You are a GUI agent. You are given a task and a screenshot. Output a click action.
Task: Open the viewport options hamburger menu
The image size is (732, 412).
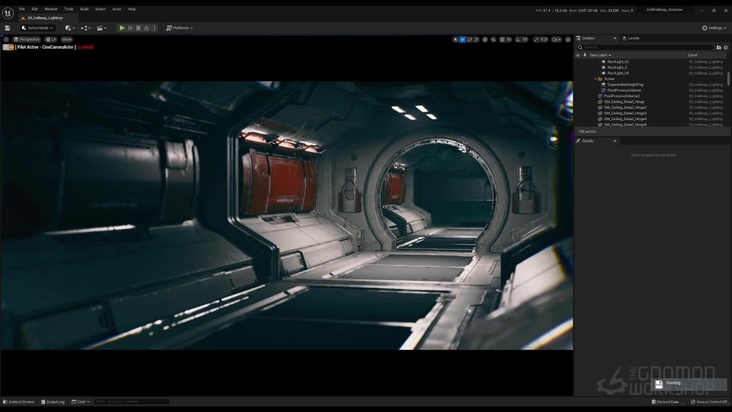pyautogui.click(x=6, y=40)
